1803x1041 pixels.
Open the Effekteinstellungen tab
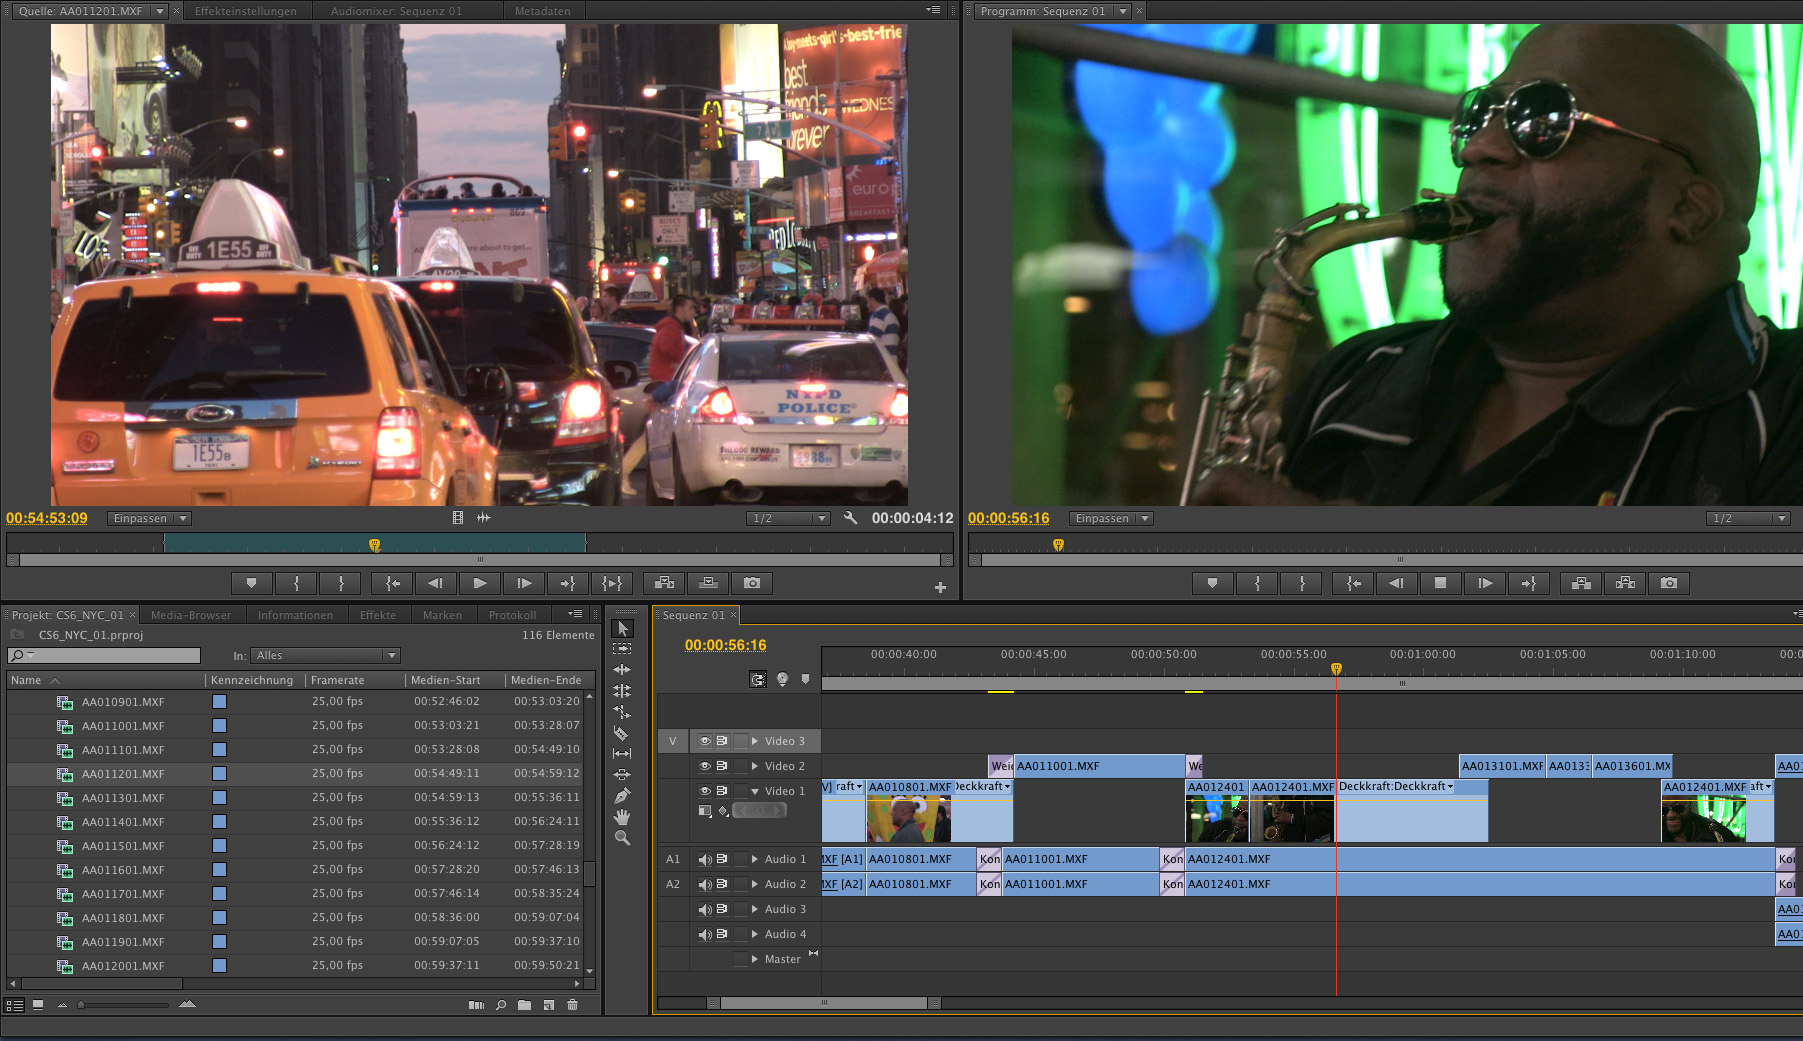click(245, 11)
